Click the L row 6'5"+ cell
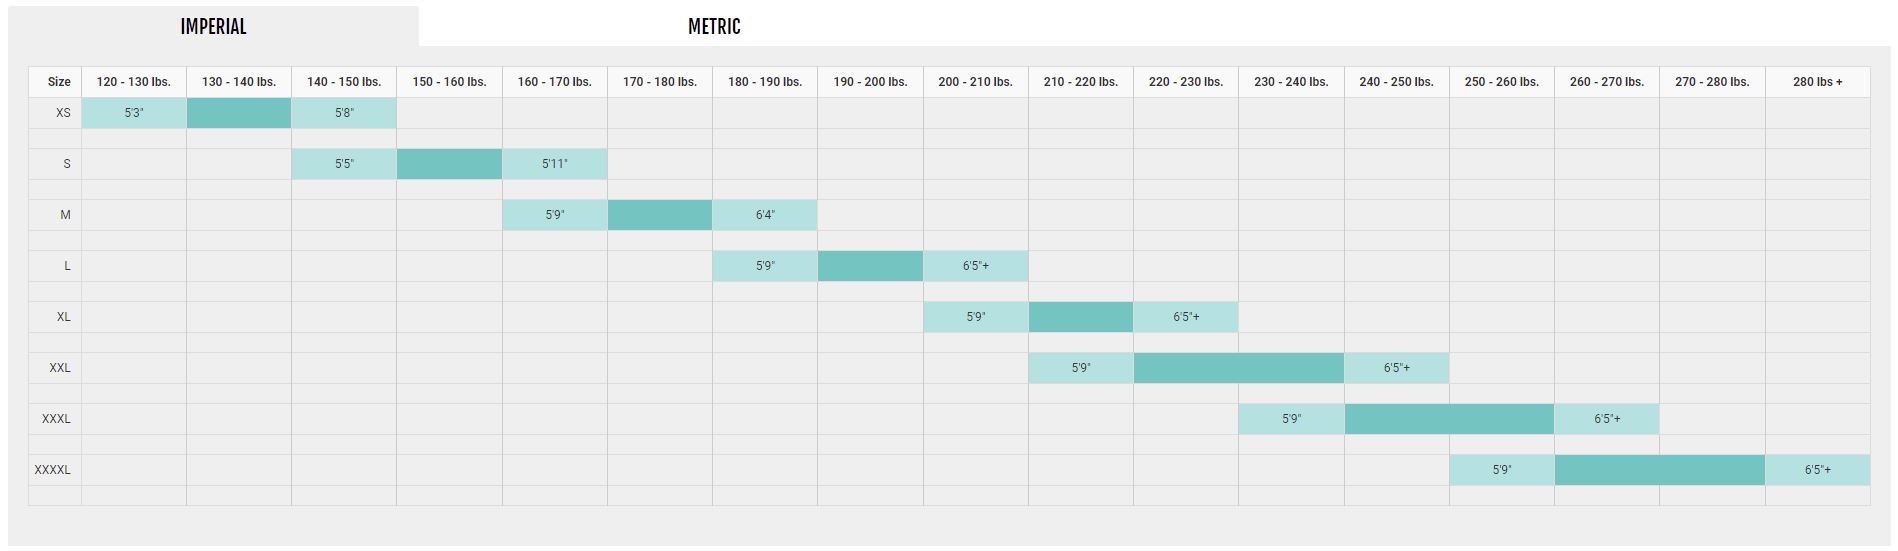1898x551 pixels. (975, 266)
